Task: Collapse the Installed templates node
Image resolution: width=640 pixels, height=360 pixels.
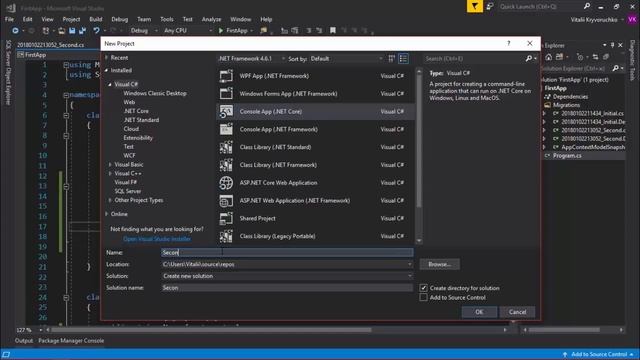Action: click(107, 70)
